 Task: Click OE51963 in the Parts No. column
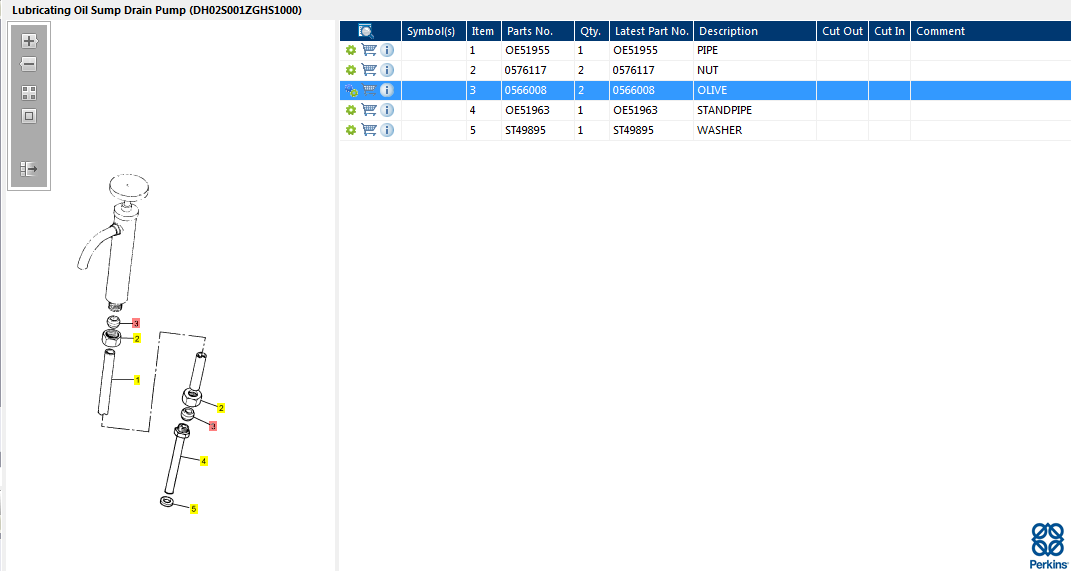click(527, 110)
